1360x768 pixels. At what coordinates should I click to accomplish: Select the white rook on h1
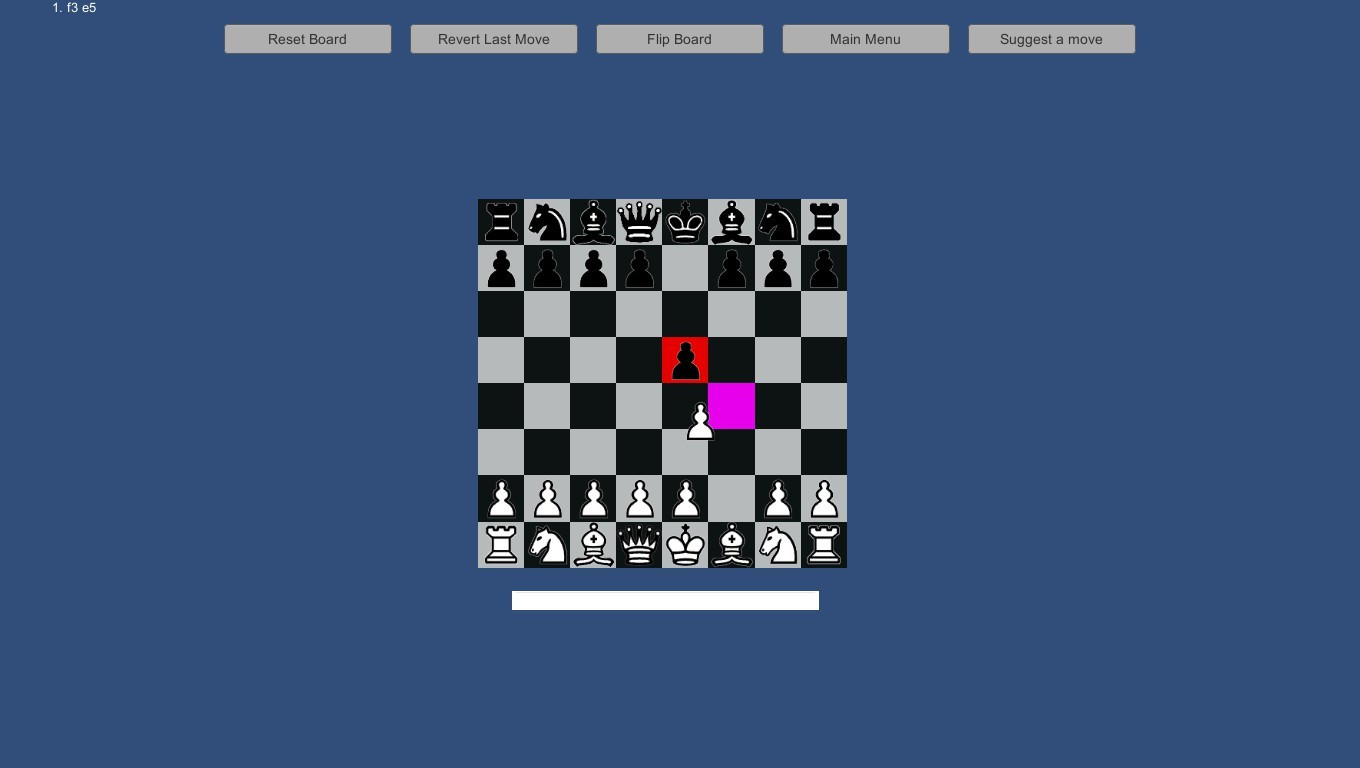pos(824,545)
